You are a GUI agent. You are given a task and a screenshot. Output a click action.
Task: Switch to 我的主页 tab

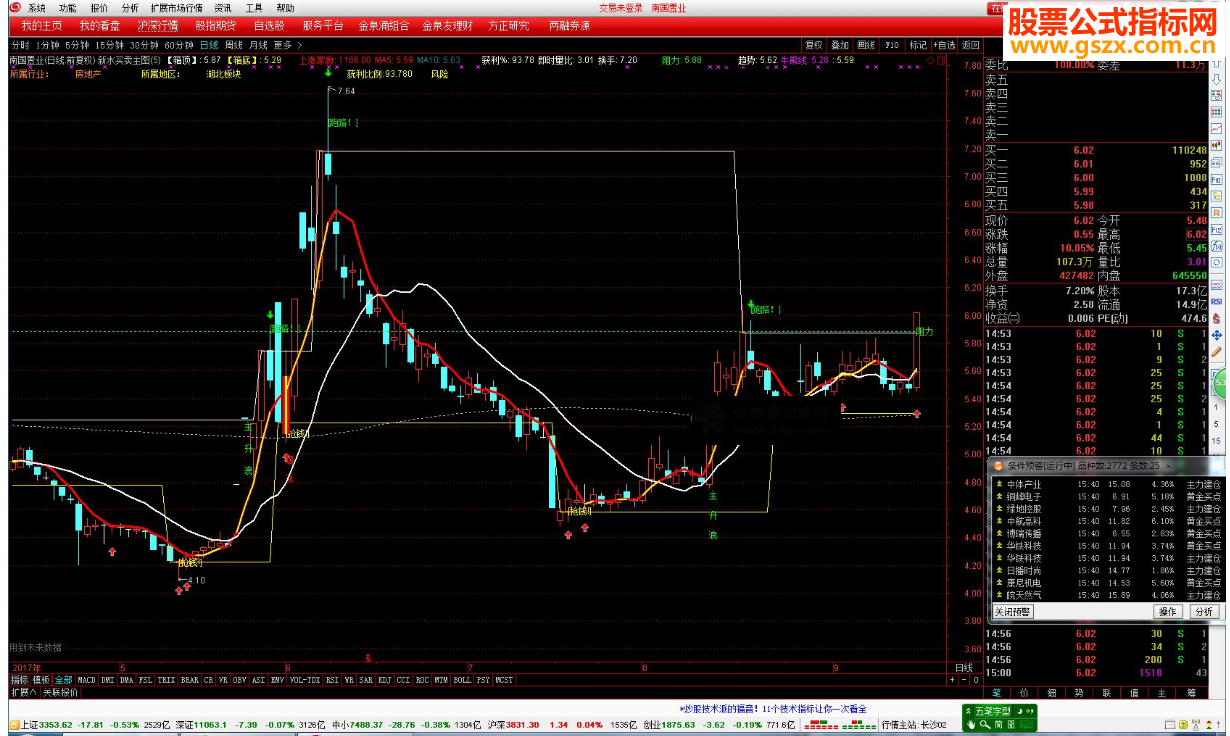pos(41,25)
